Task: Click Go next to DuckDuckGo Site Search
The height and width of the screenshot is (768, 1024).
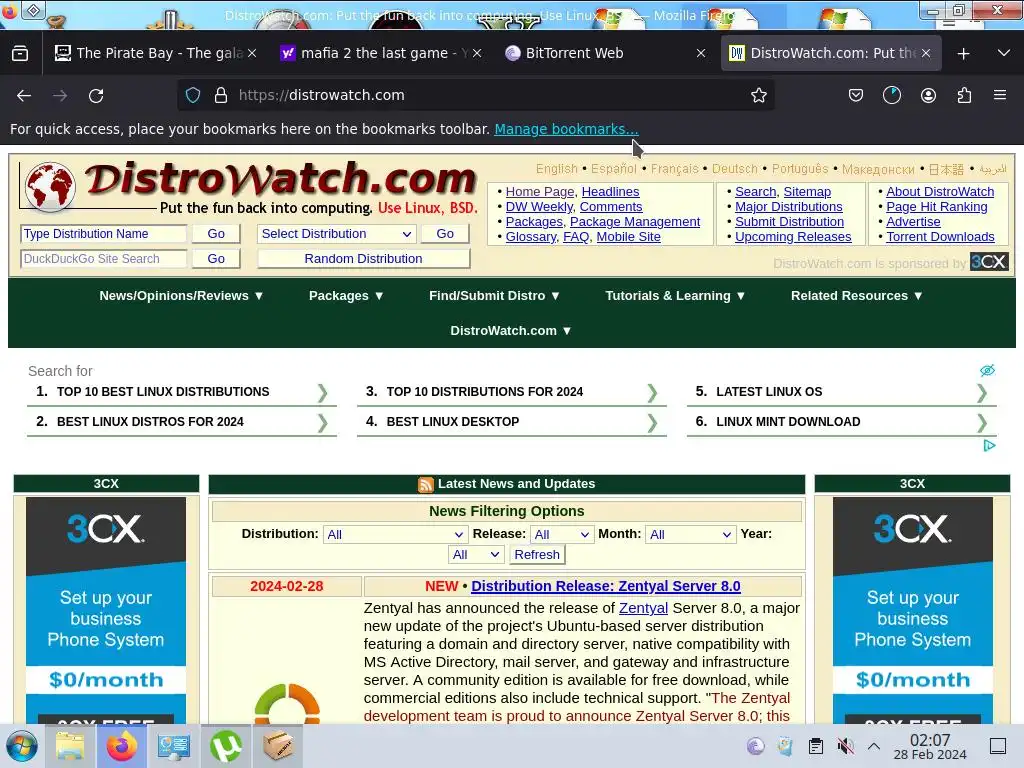Action: (x=216, y=259)
